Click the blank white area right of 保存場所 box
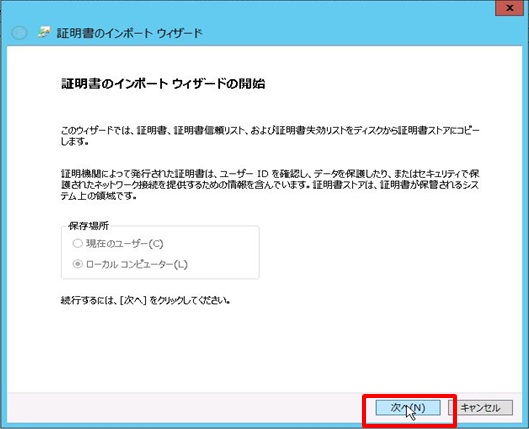The width and height of the screenshot is (529, 429). pyautogui.click(x=388, y=253)
